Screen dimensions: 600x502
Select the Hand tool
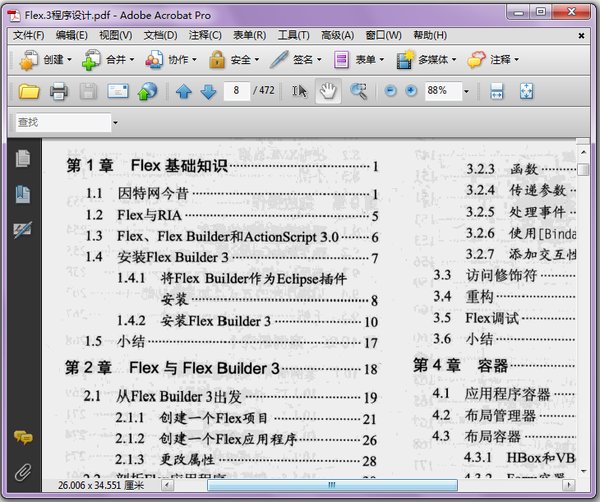tap(328, 91)
